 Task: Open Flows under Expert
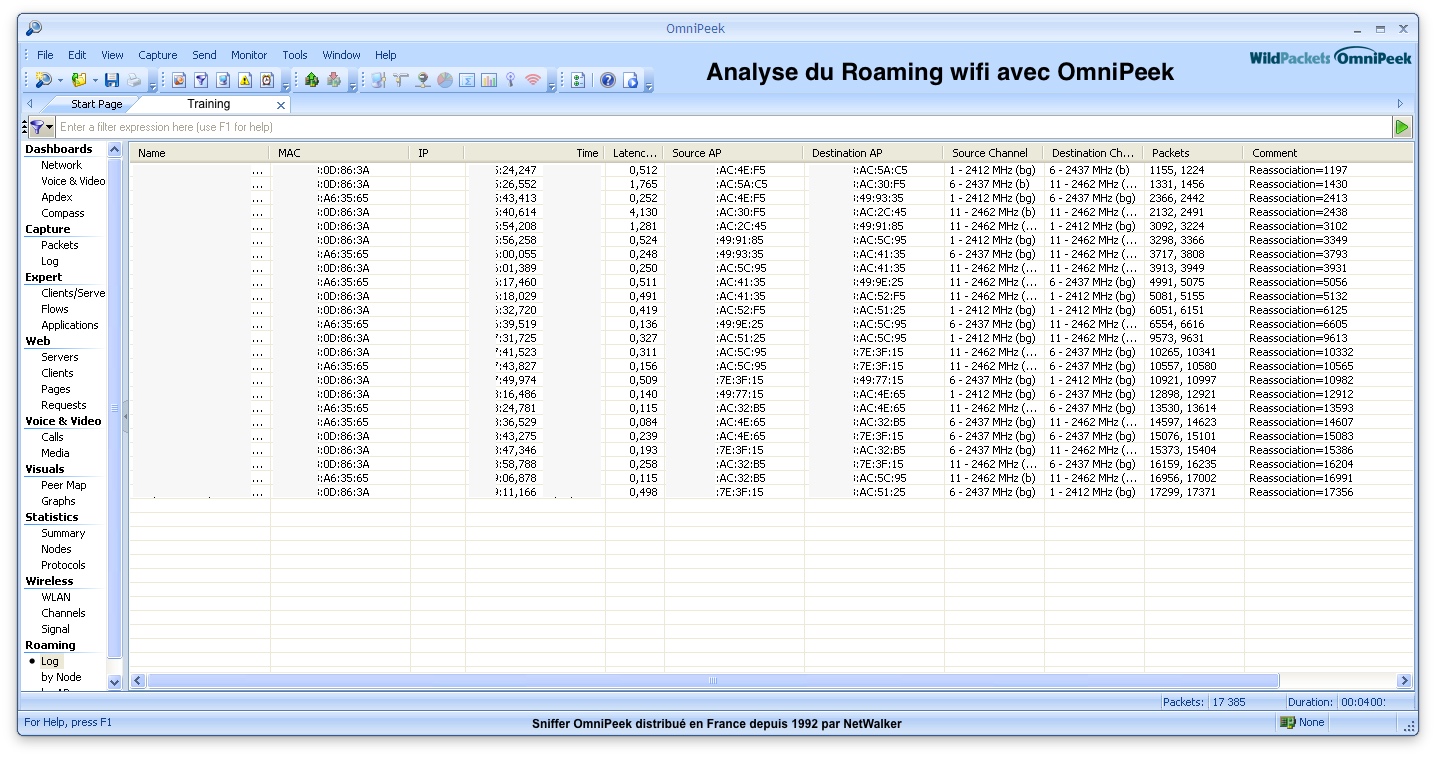[x=55, y=309]
